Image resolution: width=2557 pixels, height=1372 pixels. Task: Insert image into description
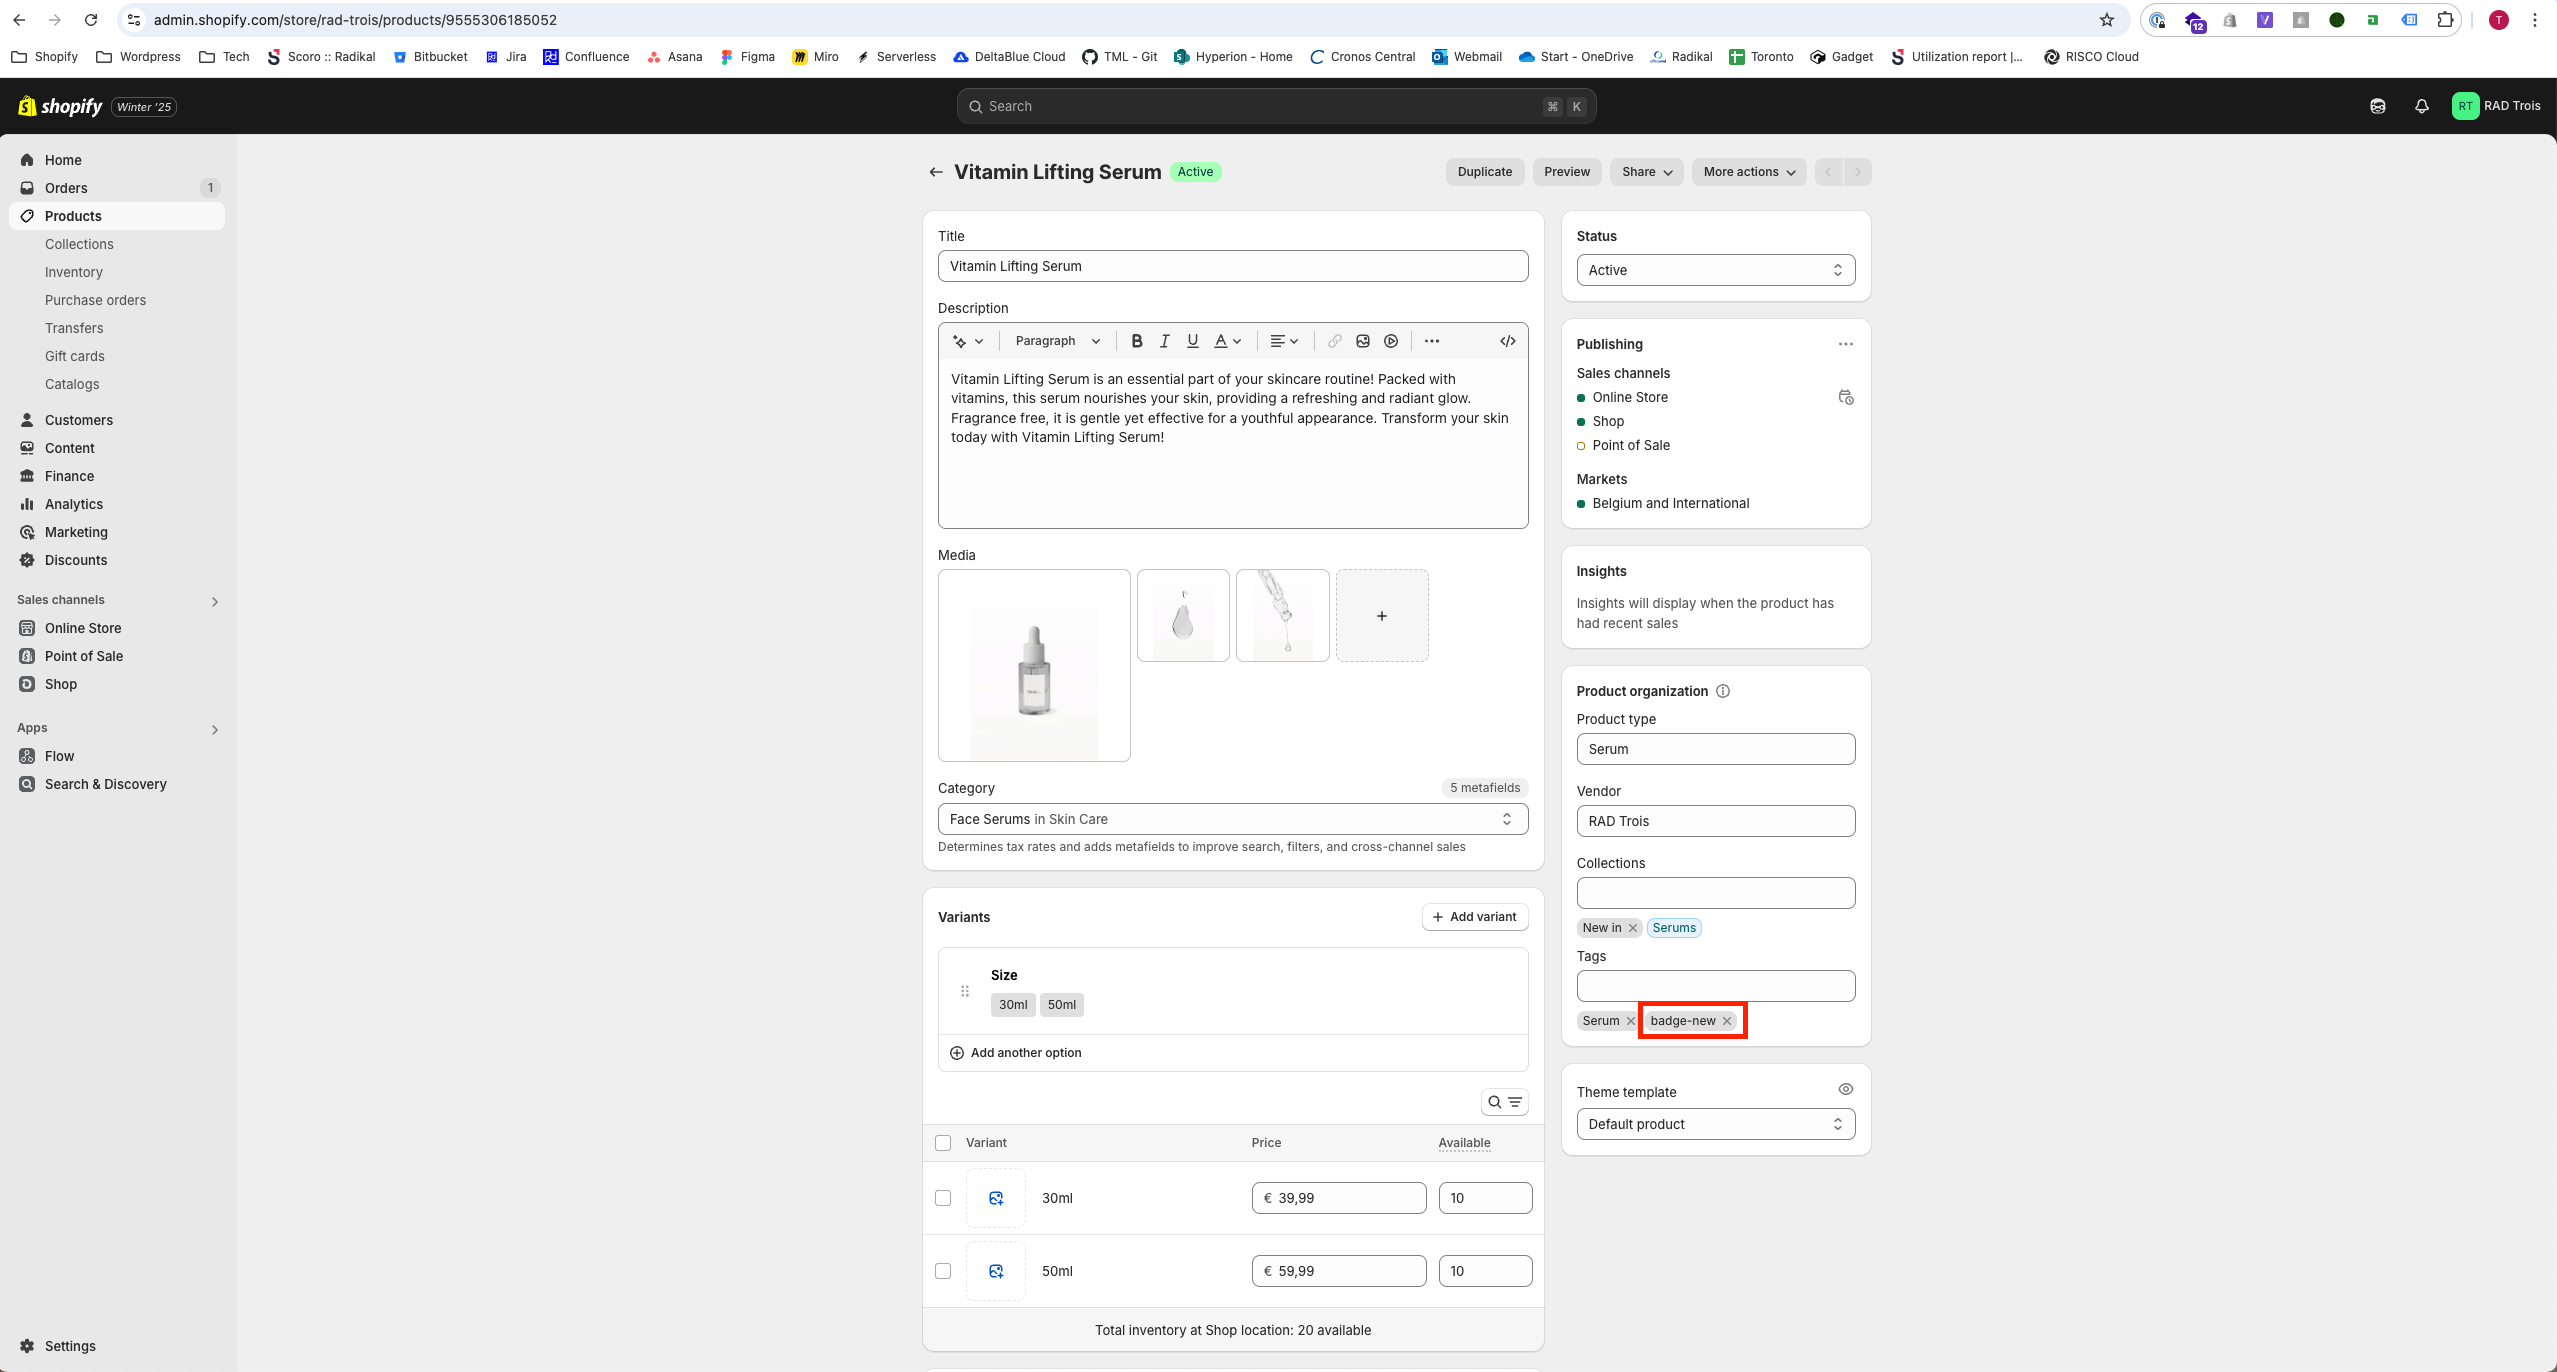pos(1362,341)
